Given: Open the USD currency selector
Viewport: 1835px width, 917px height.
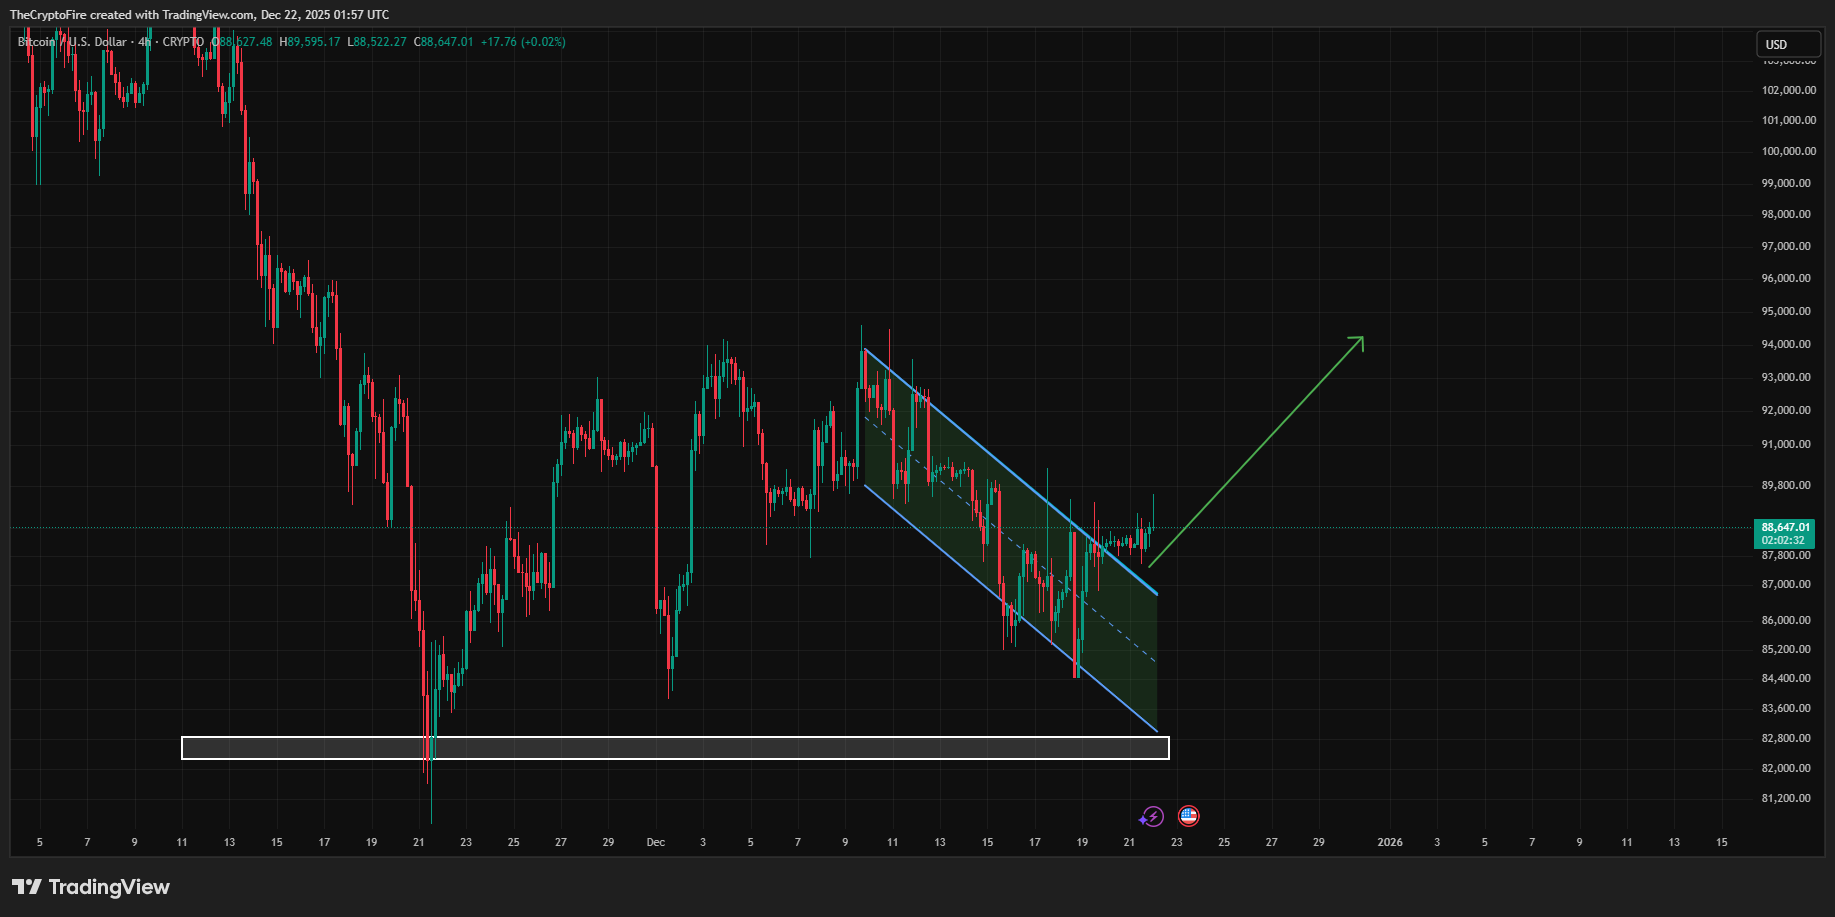Looking at the screenshot, I should pyautogui.click(x=1789, y=44).
